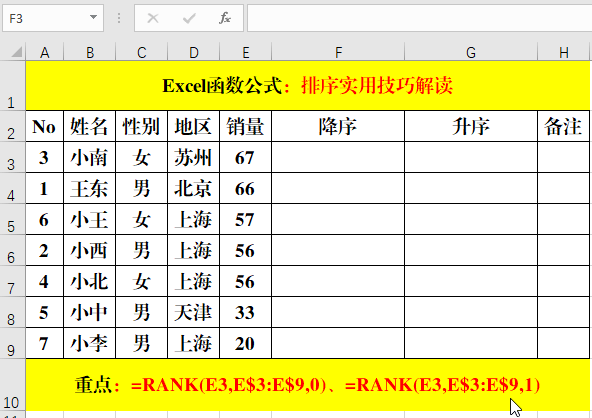Click the gender cell '男' in 王东's row
The width and height of the screenshot is (592, 418).
click(x=142, y=188)
